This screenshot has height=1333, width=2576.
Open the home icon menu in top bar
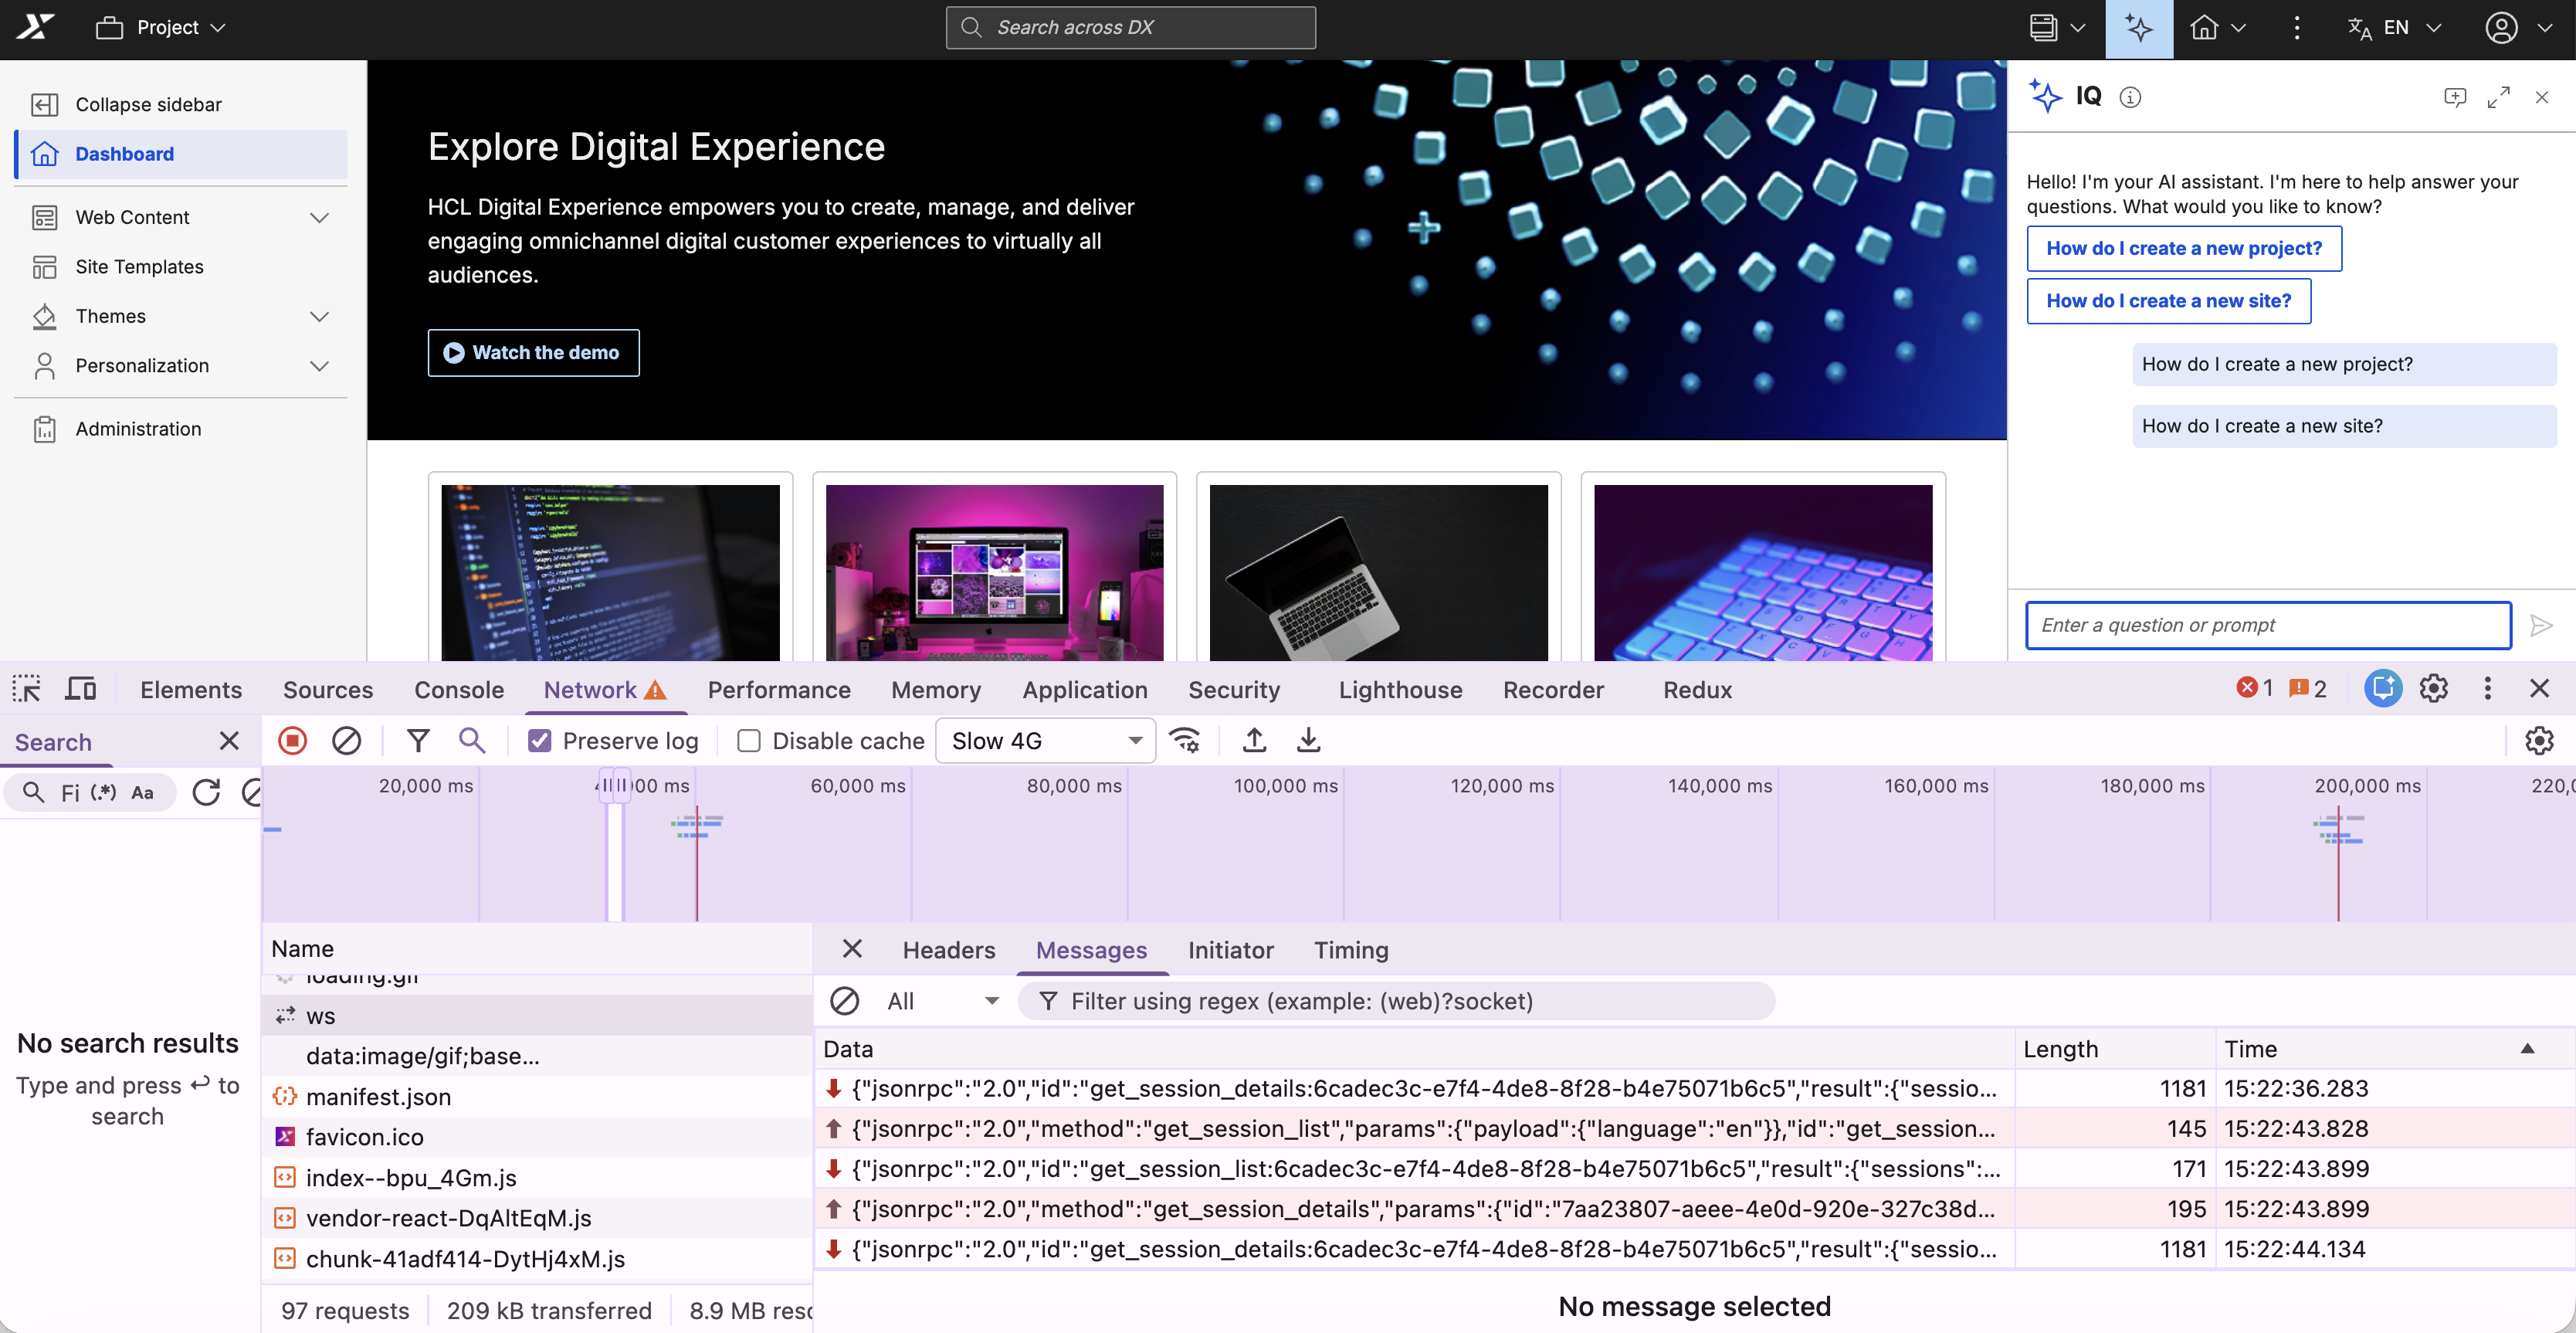2217,28
